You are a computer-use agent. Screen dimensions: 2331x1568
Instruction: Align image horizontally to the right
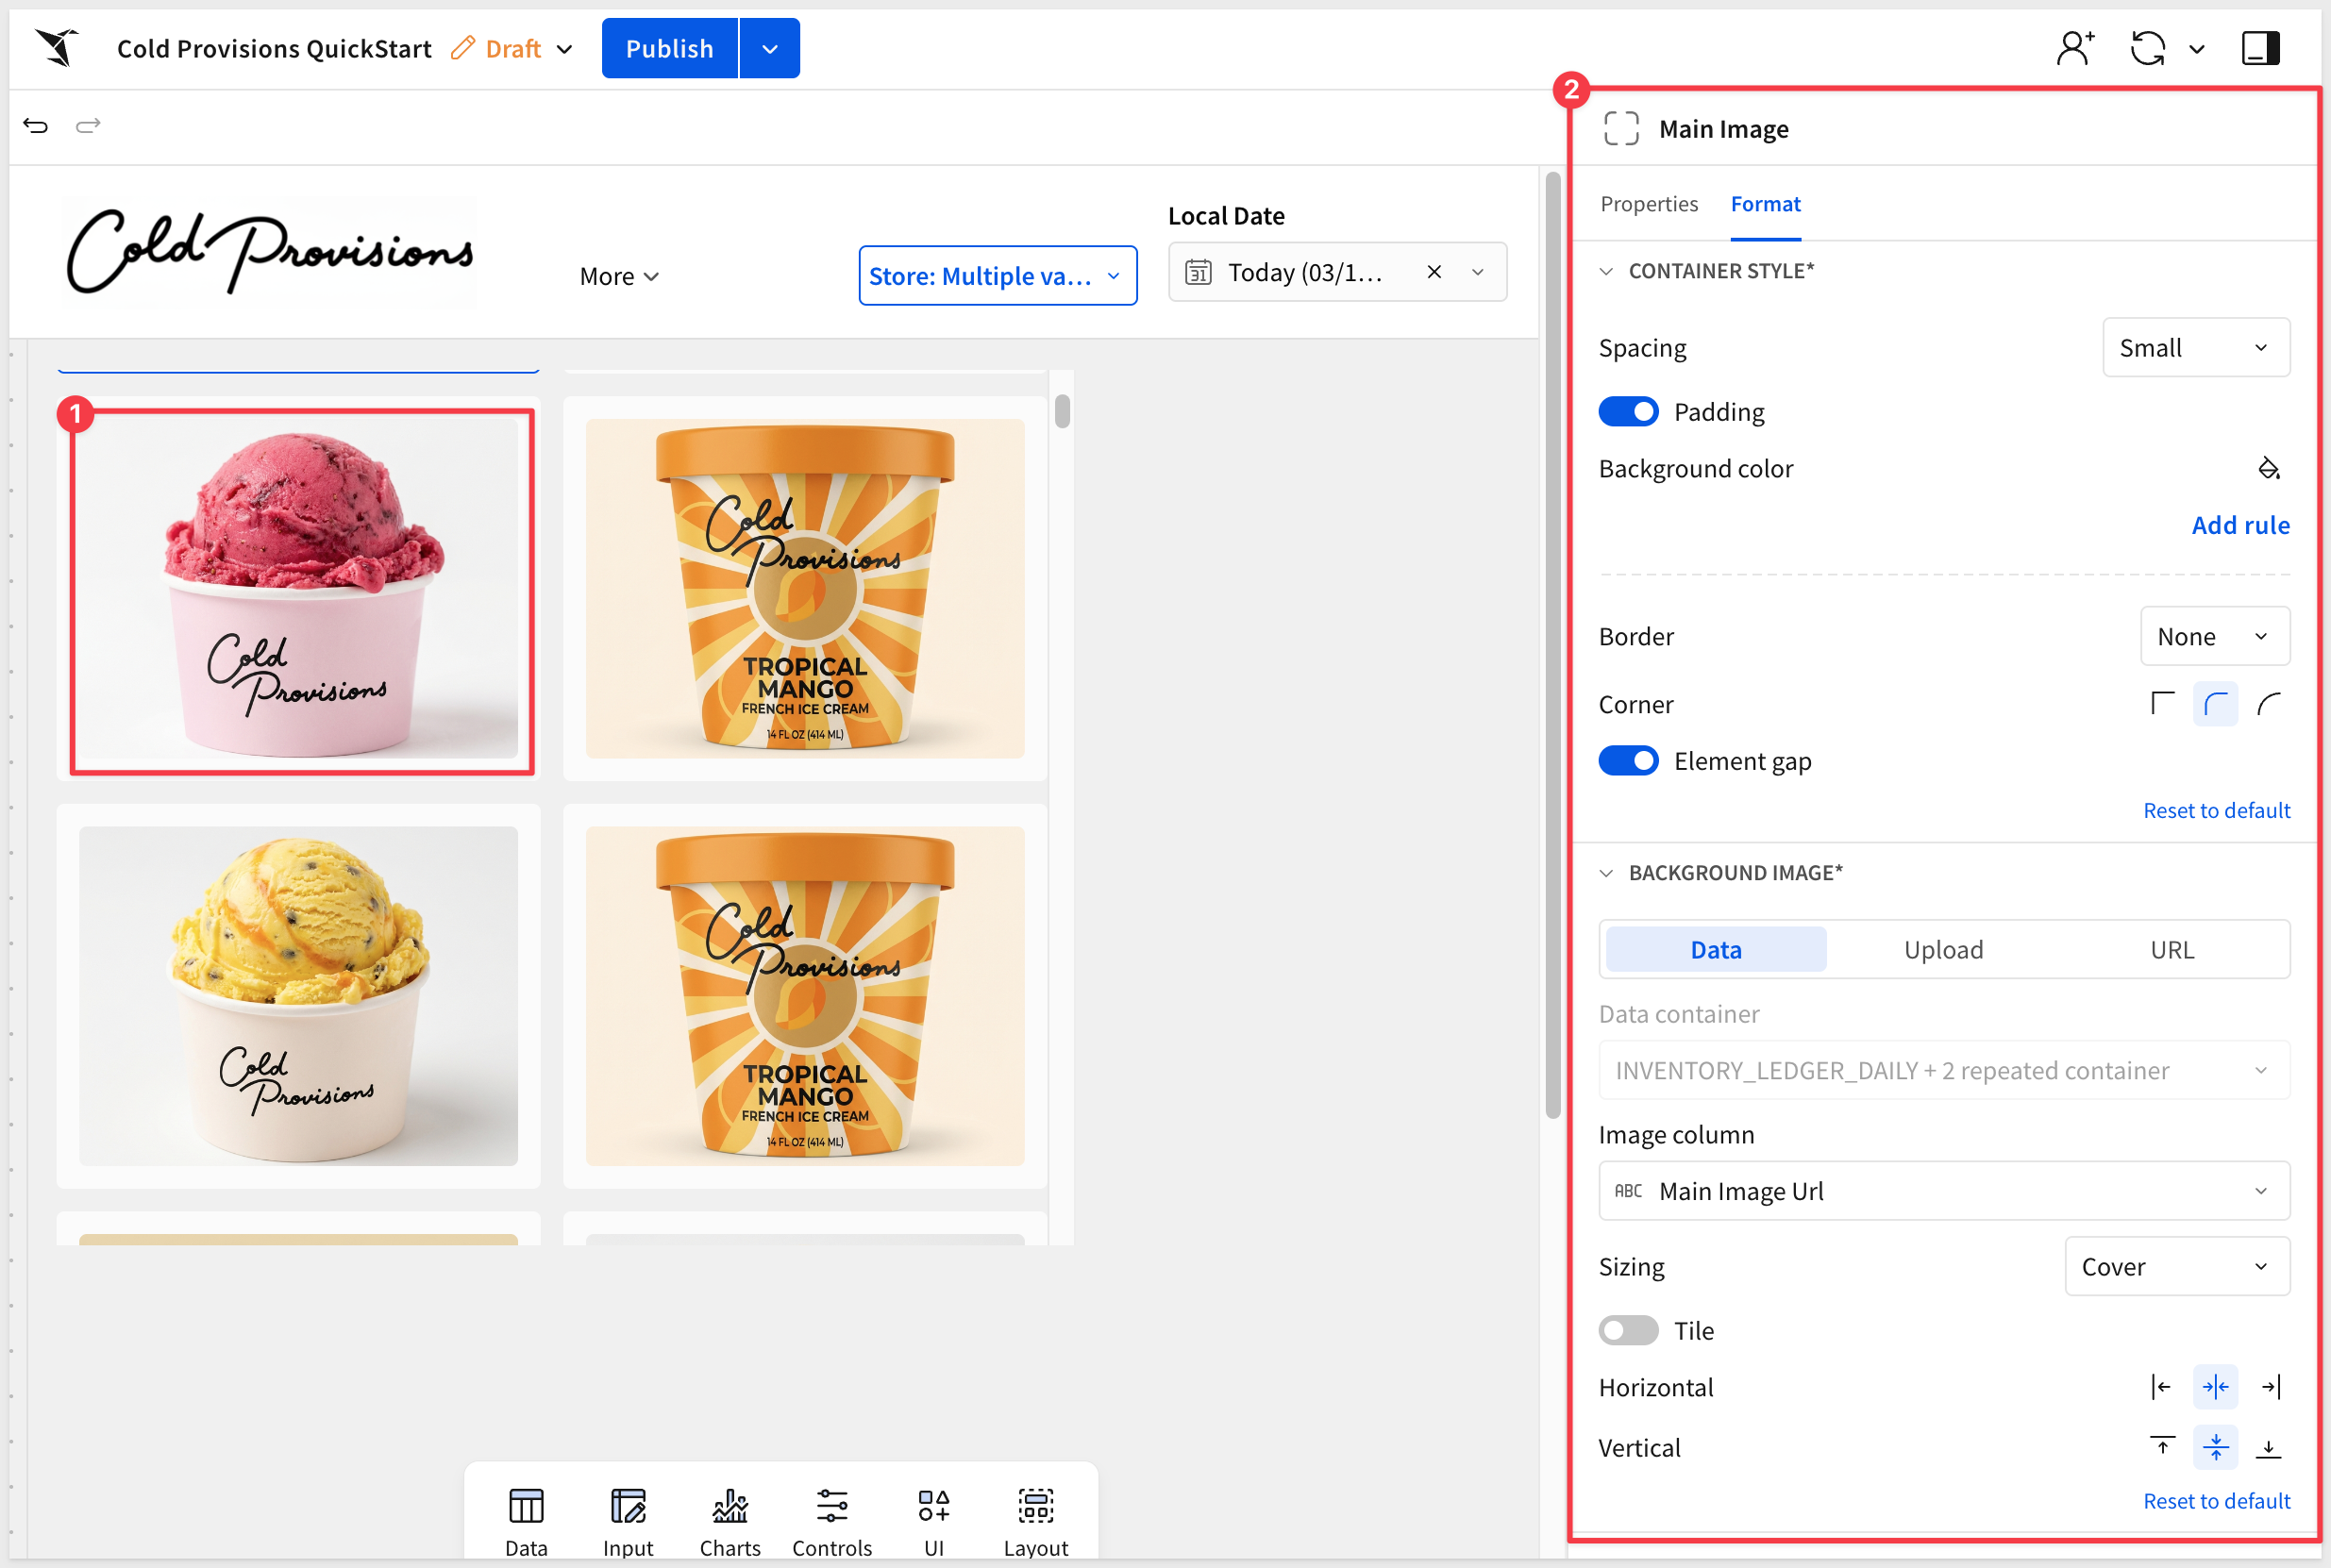[x=2270, y=1387]
